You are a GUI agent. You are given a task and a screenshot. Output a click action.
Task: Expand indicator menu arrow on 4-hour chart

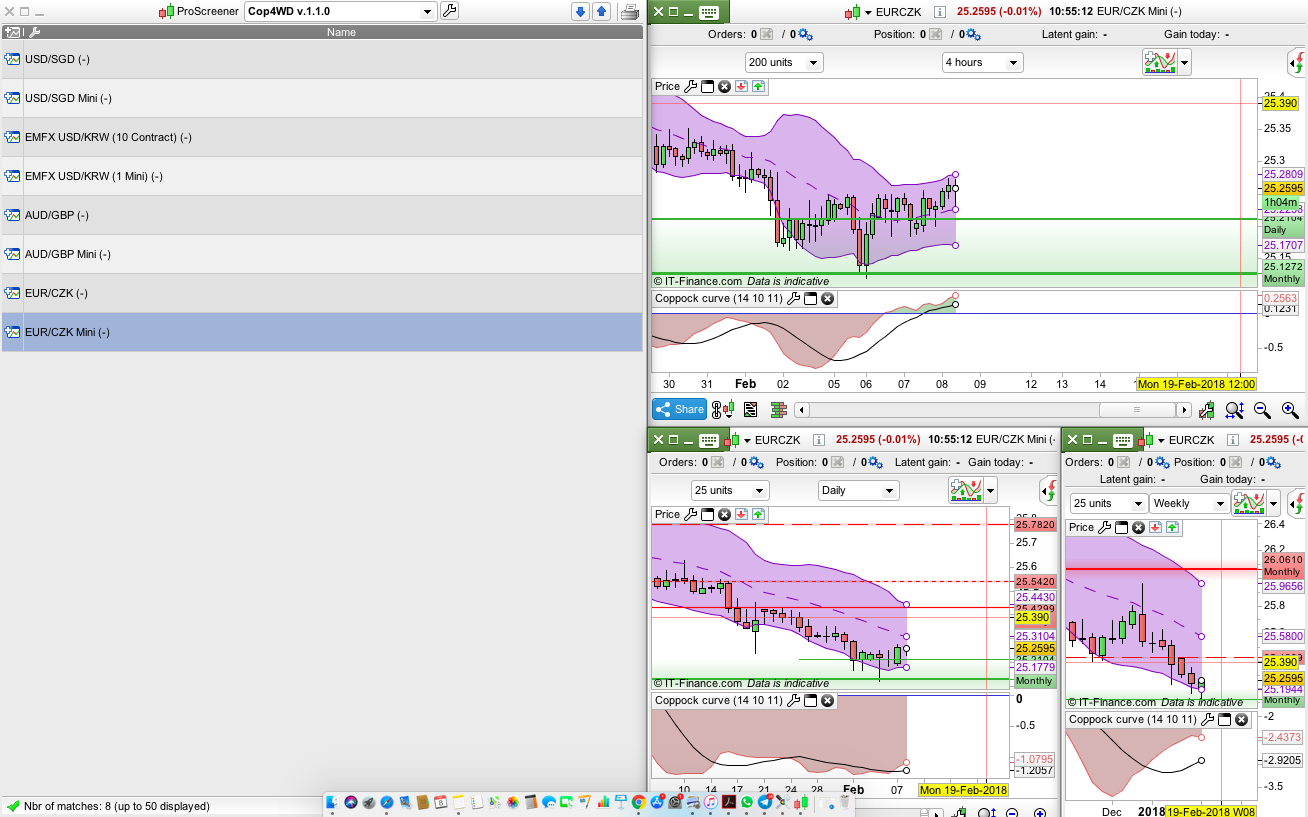[x=1185, y=63]
